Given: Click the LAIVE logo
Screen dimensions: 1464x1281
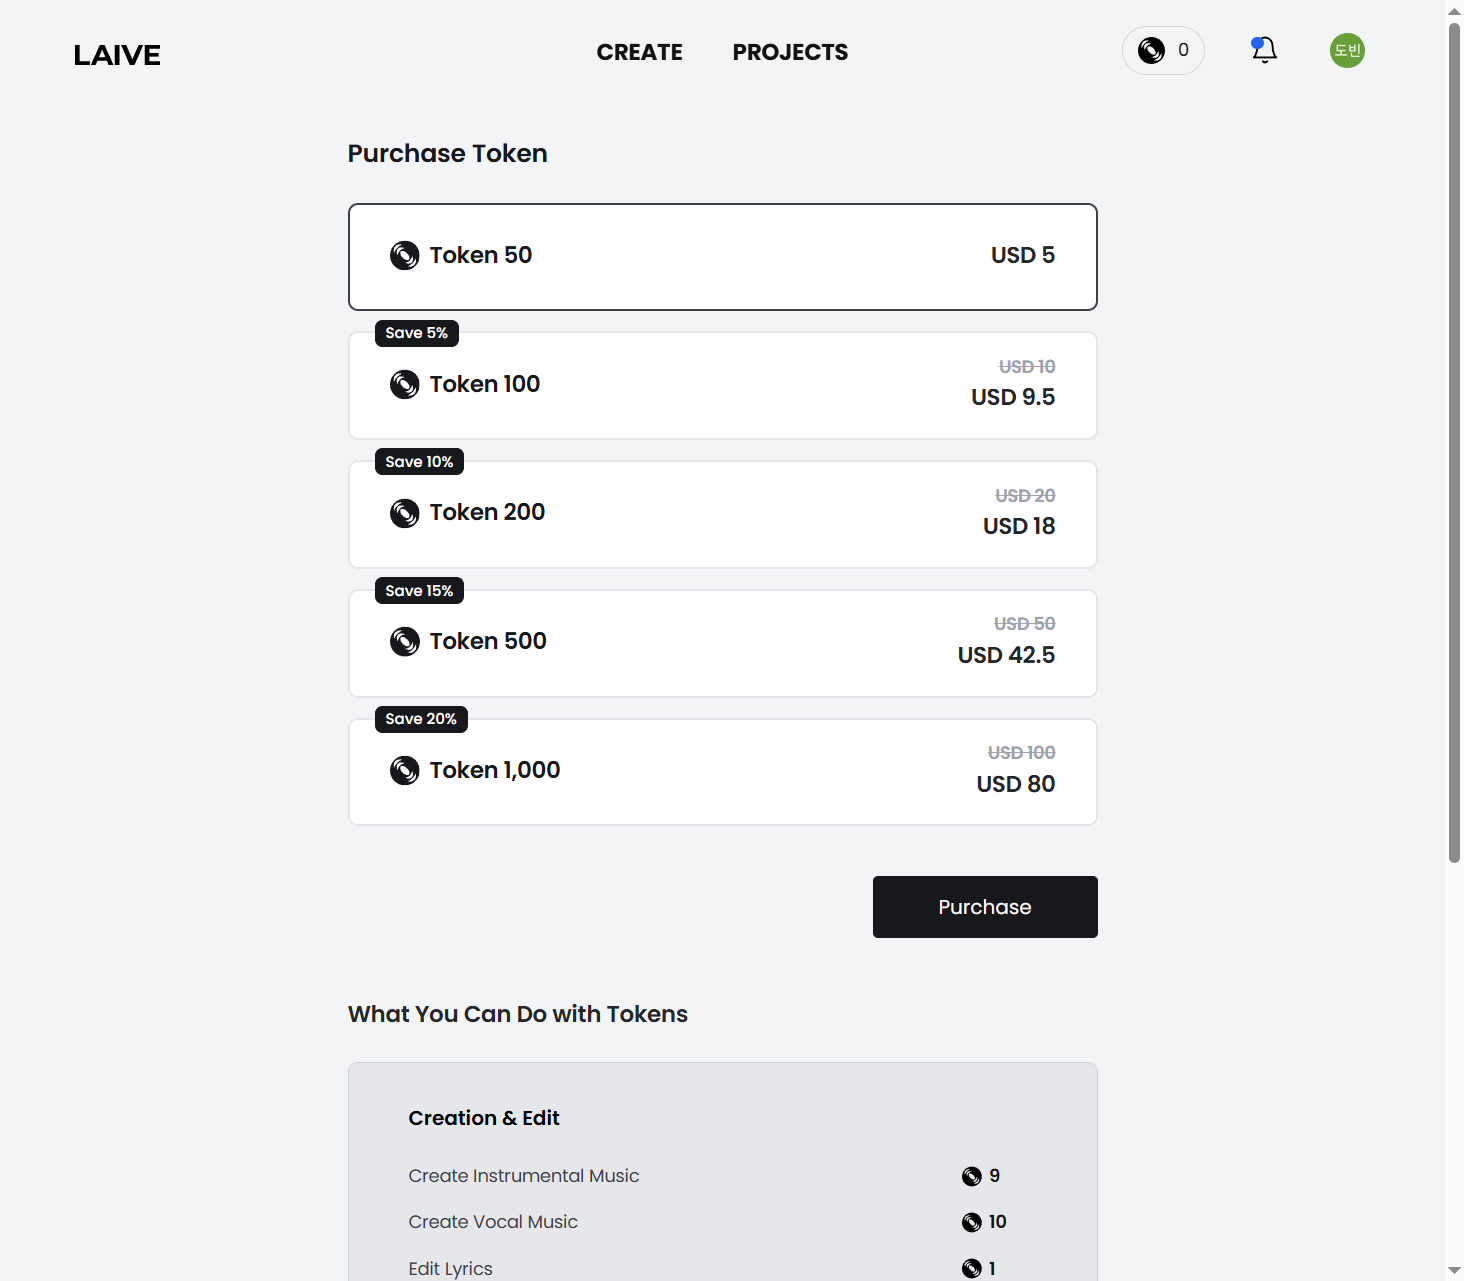Looking at the screenshot, I should tap(117, 55).
